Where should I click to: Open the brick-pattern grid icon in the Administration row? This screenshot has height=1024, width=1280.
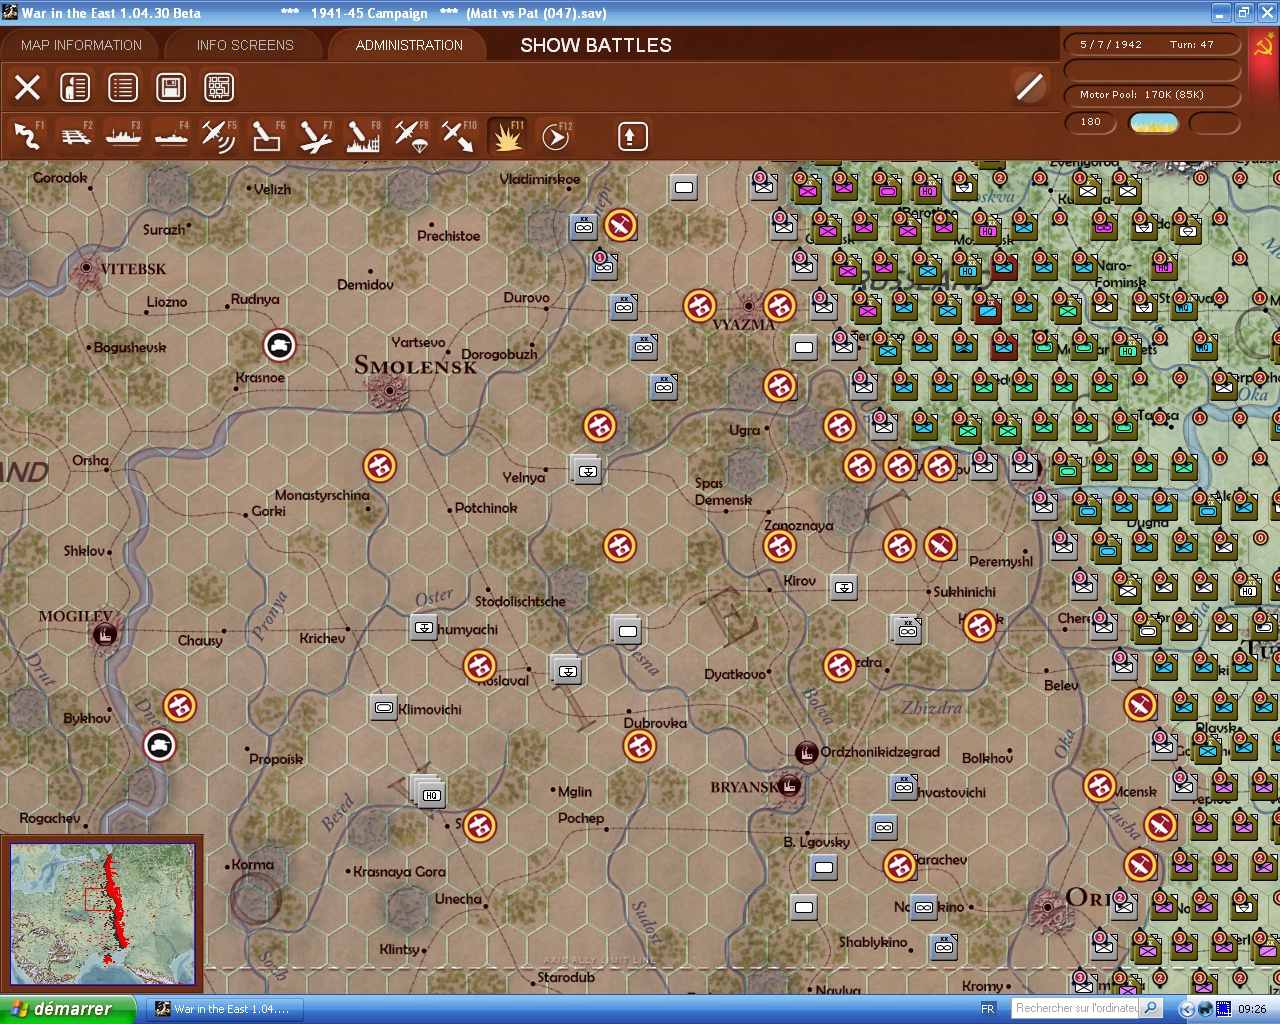[x=219, y=88]
